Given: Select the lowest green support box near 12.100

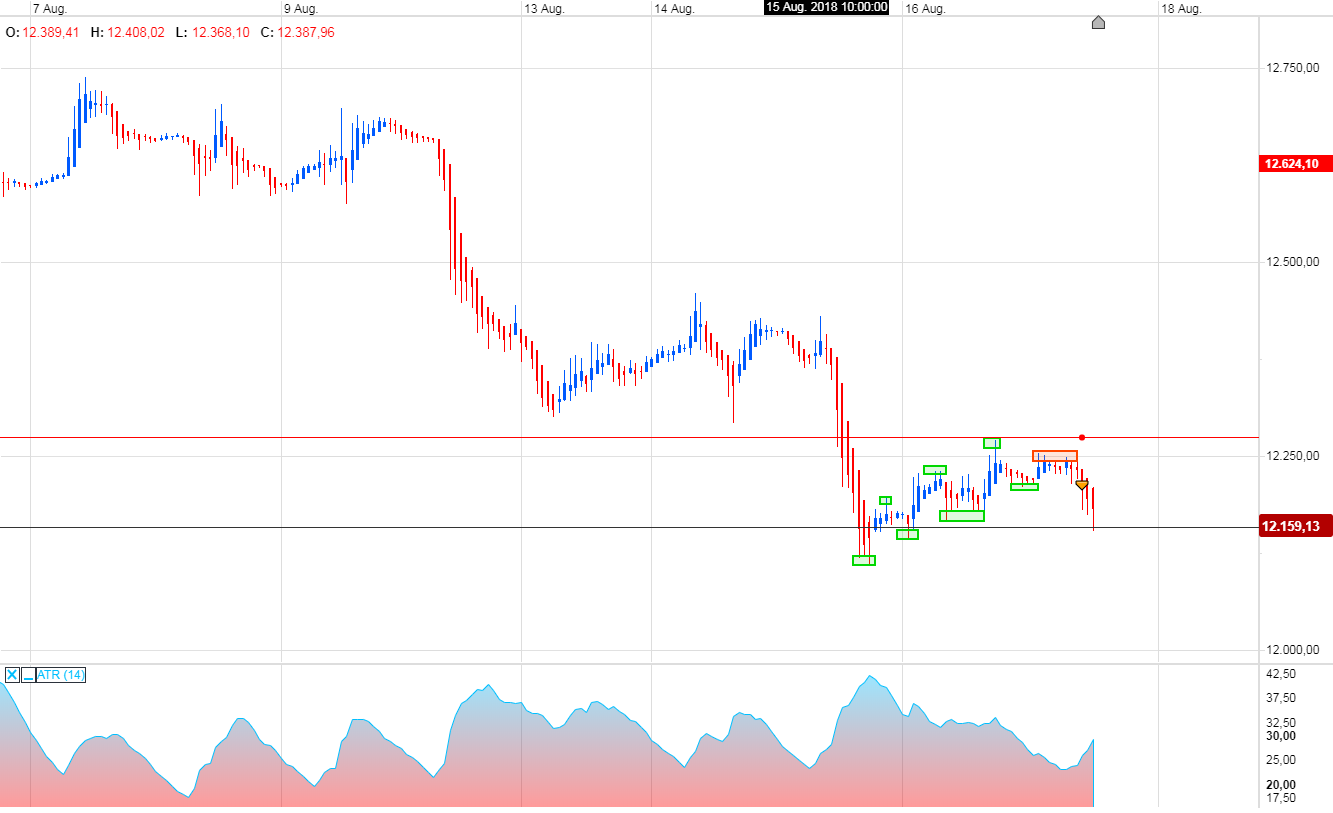Looking at the screenshot, I should pyautogui.click(x=863, y=560).
